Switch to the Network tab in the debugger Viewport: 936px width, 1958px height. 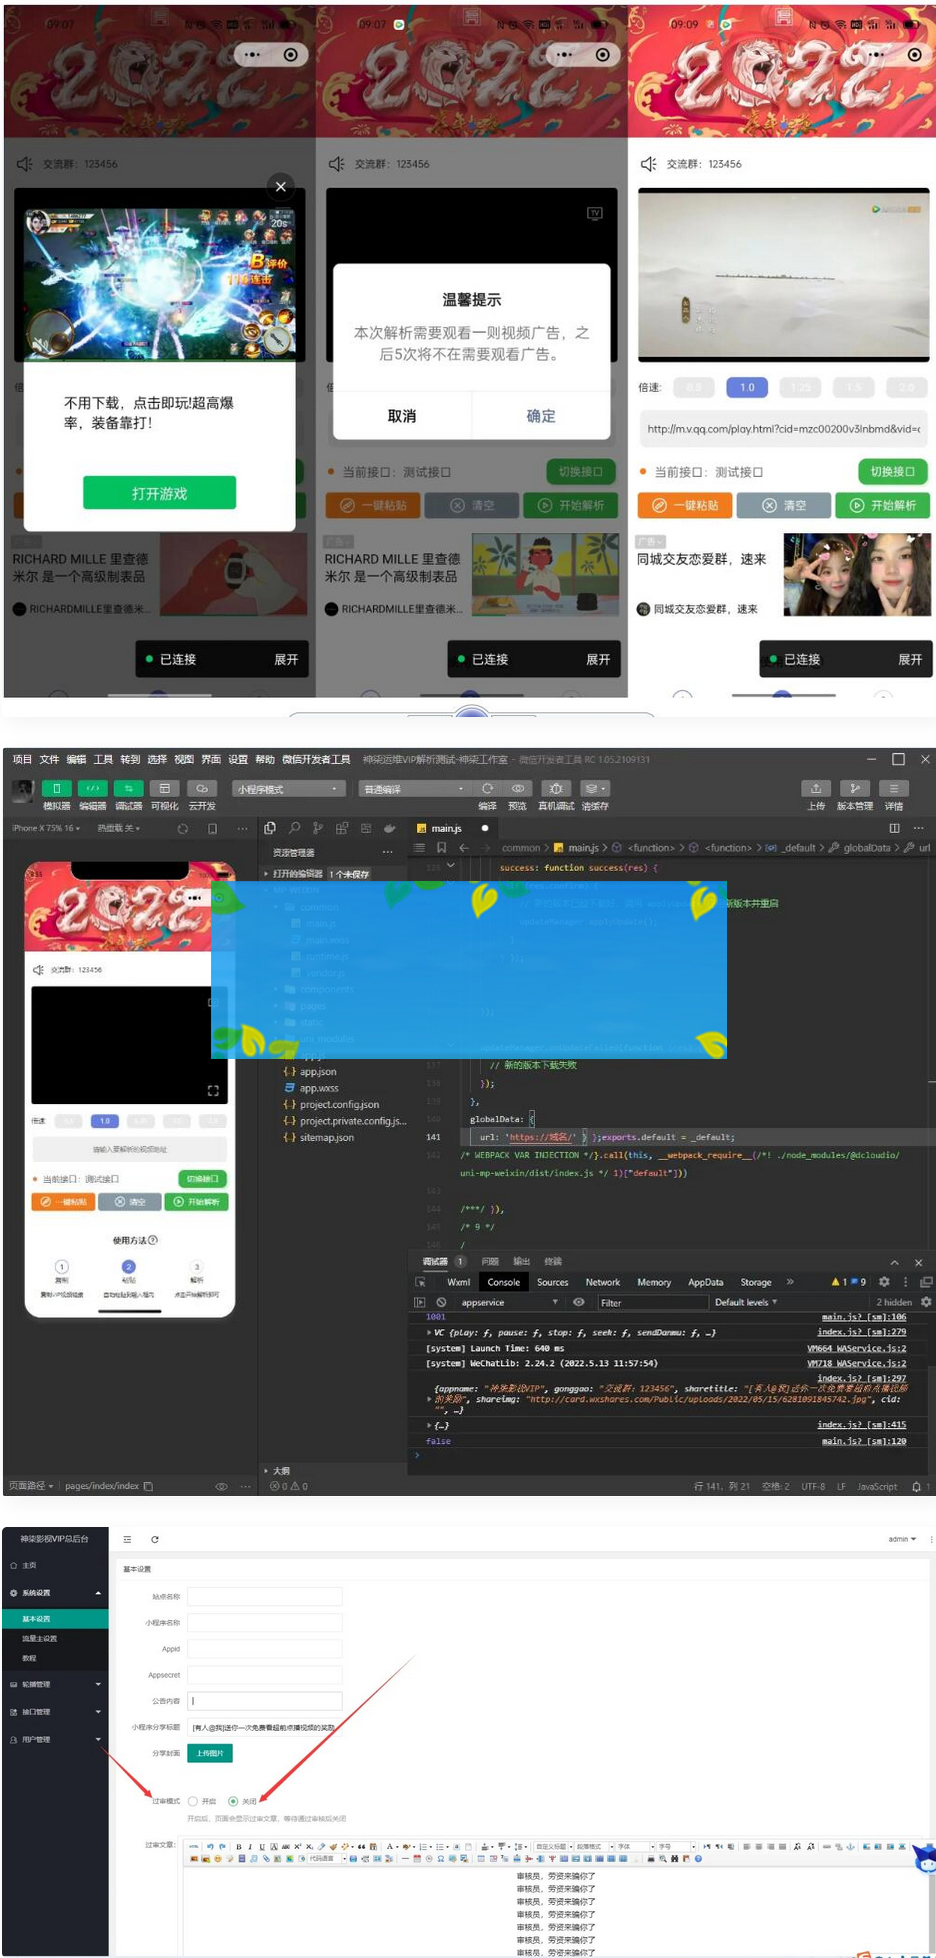pyautogui.click(x=602, y=1282)
